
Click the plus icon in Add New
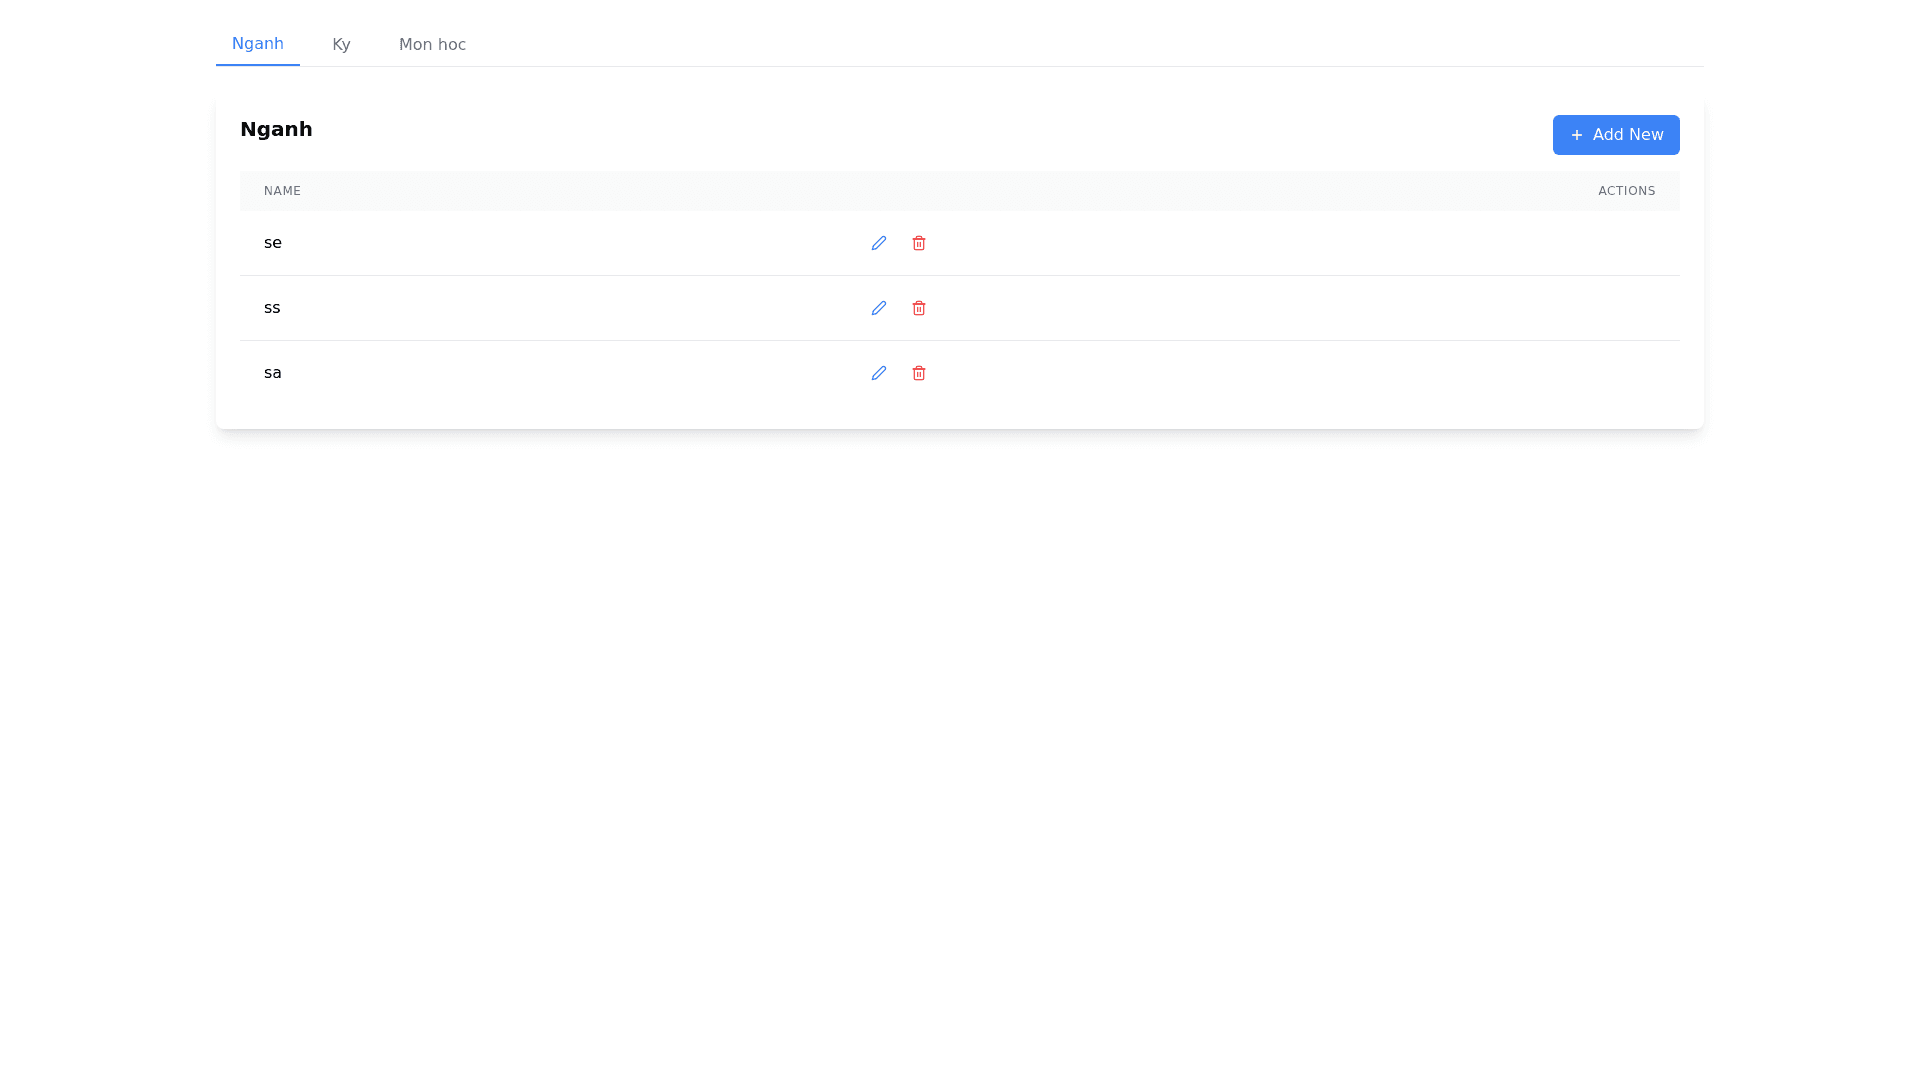1576,135
